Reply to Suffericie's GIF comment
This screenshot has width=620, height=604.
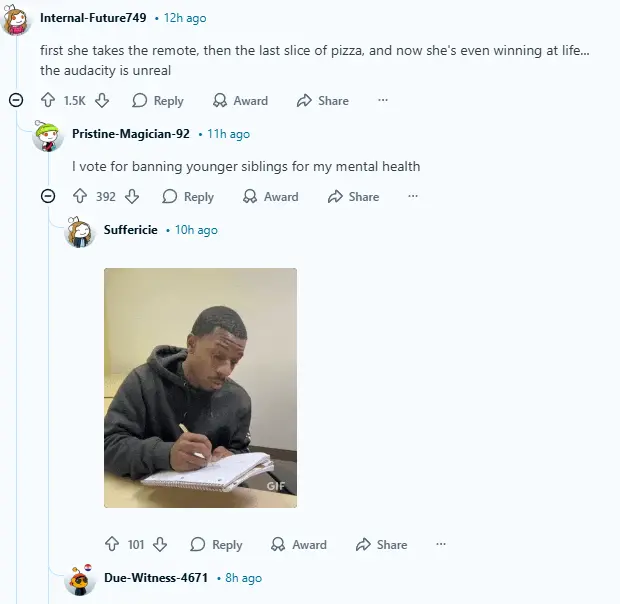(x=216, y=545)
